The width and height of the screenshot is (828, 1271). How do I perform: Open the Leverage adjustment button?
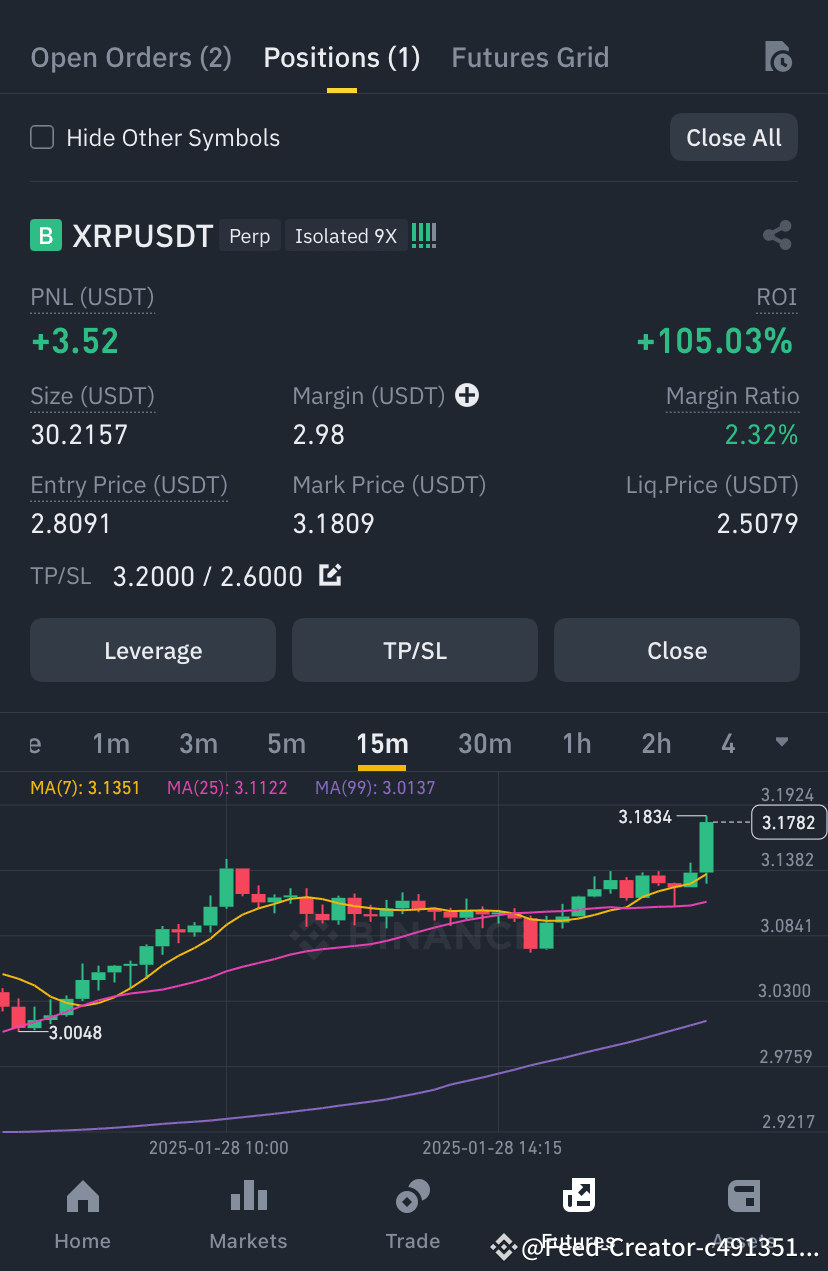tap(152, 650)
